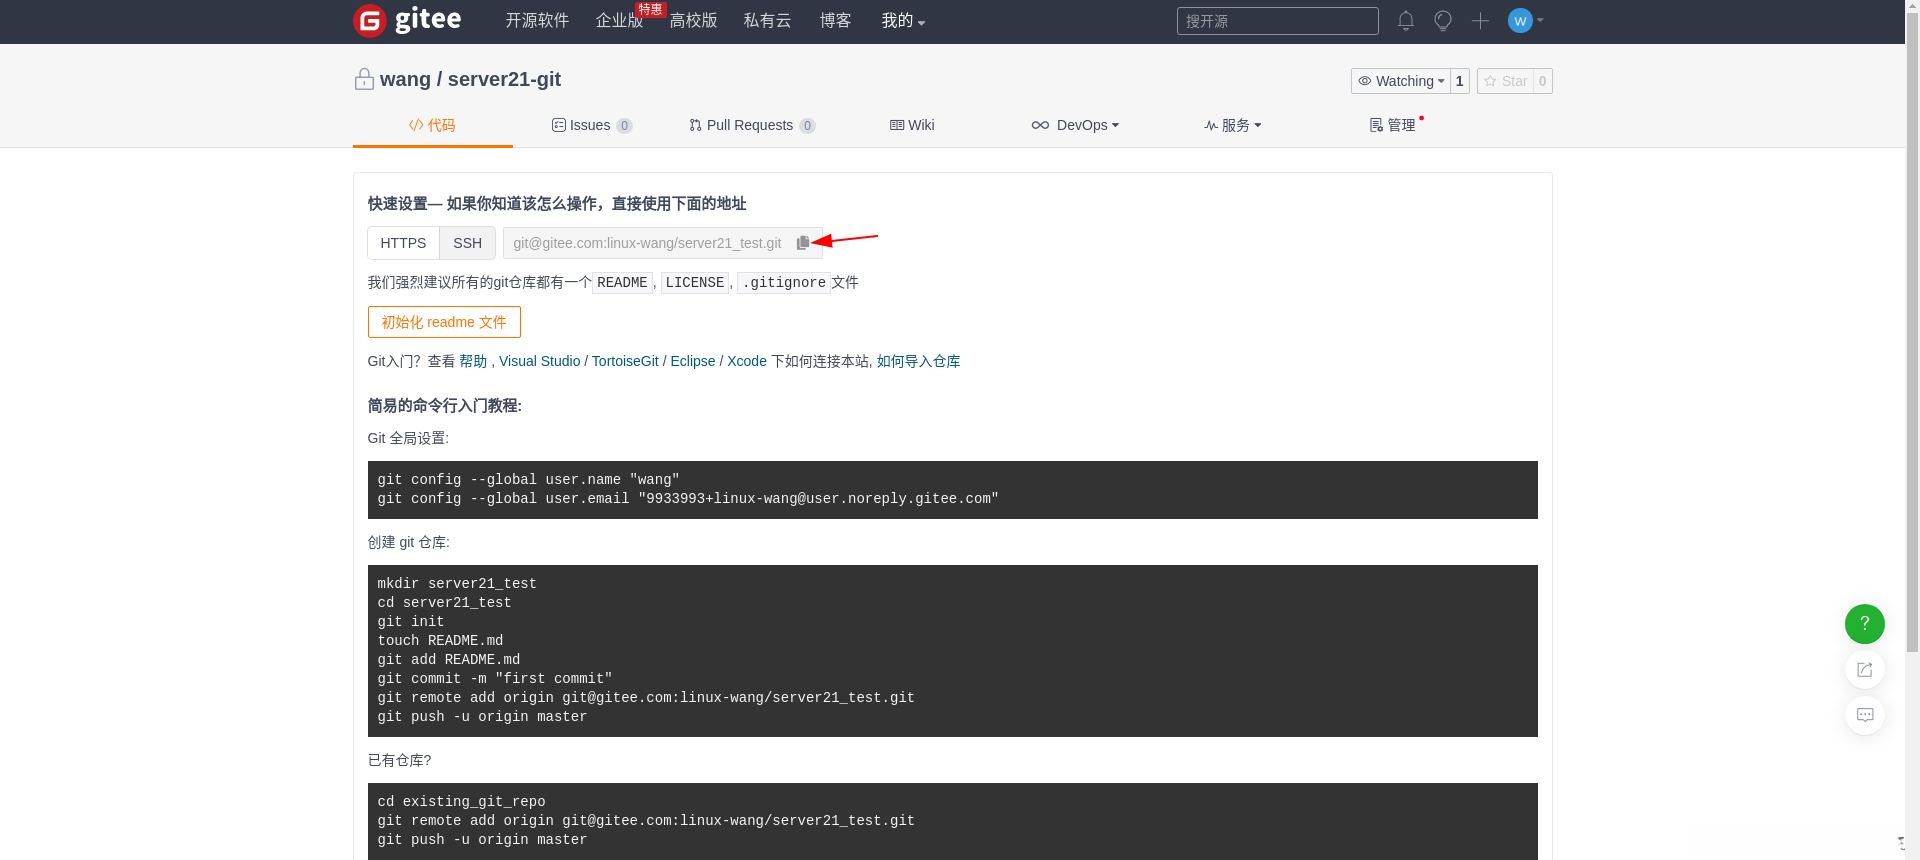Open the Pull Requests tab
This screenshot has height=860, width=1920.
tap(752, 125)
